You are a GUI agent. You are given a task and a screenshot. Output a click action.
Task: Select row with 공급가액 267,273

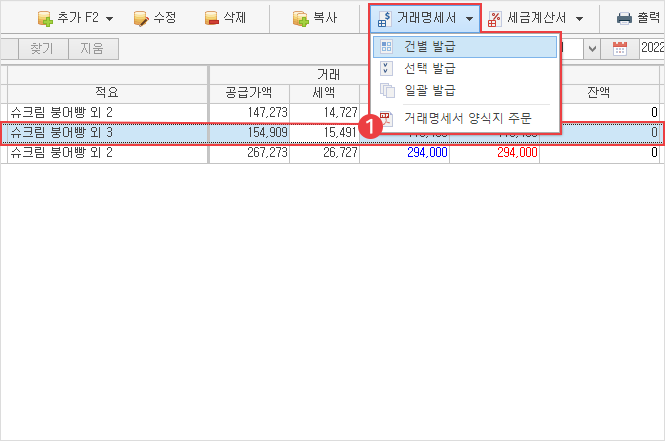333,153
